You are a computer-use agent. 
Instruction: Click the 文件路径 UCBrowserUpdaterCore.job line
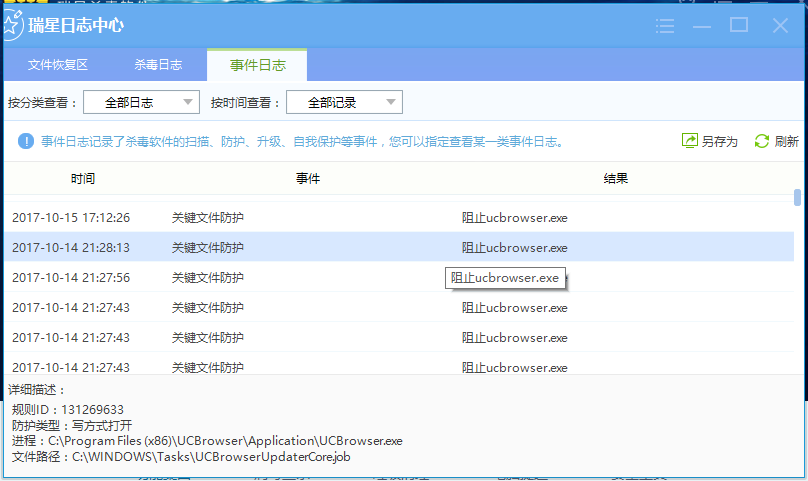click(x=181, y=457)
